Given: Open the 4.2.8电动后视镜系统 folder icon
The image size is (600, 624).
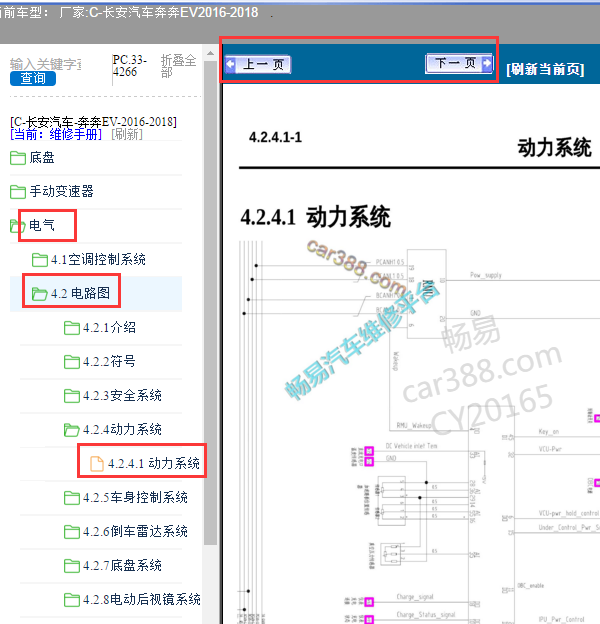Looking at the screenshot, I should coord(72,600).
